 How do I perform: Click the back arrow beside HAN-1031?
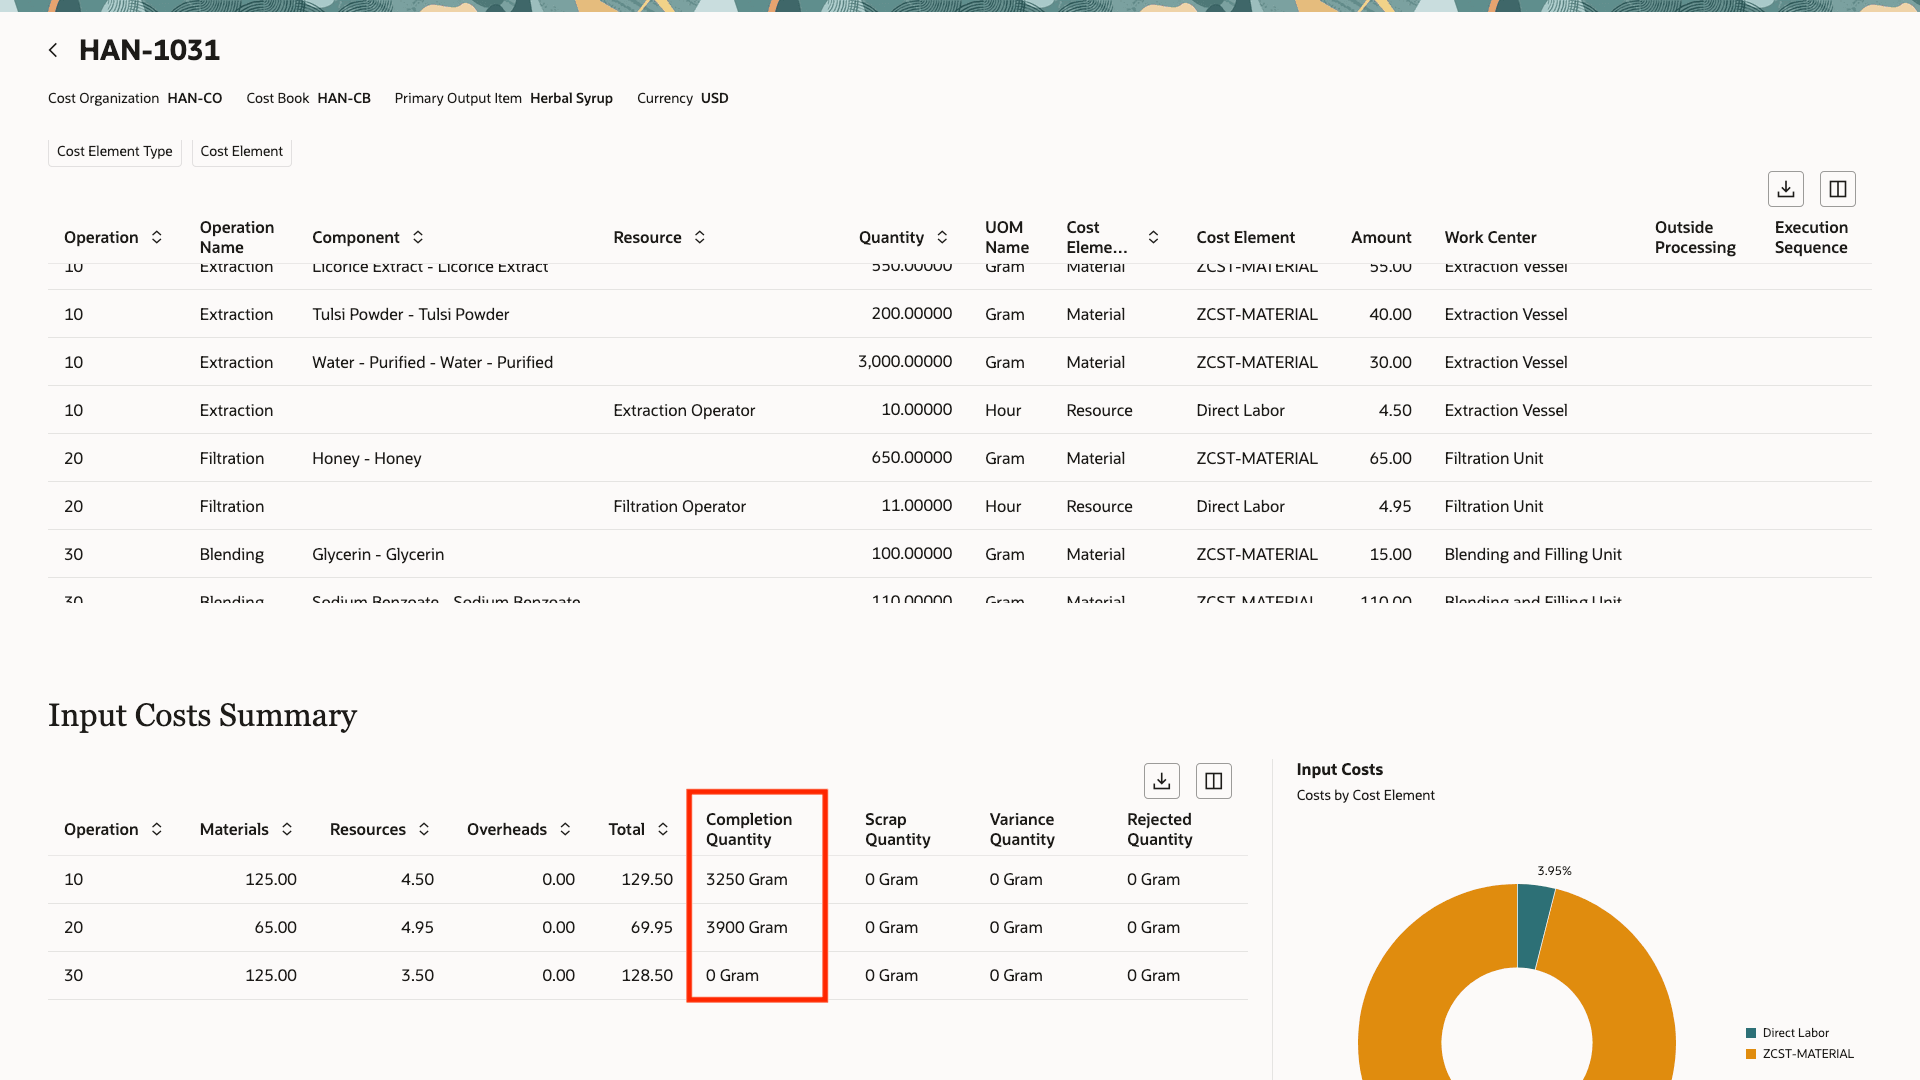[53, 49]
